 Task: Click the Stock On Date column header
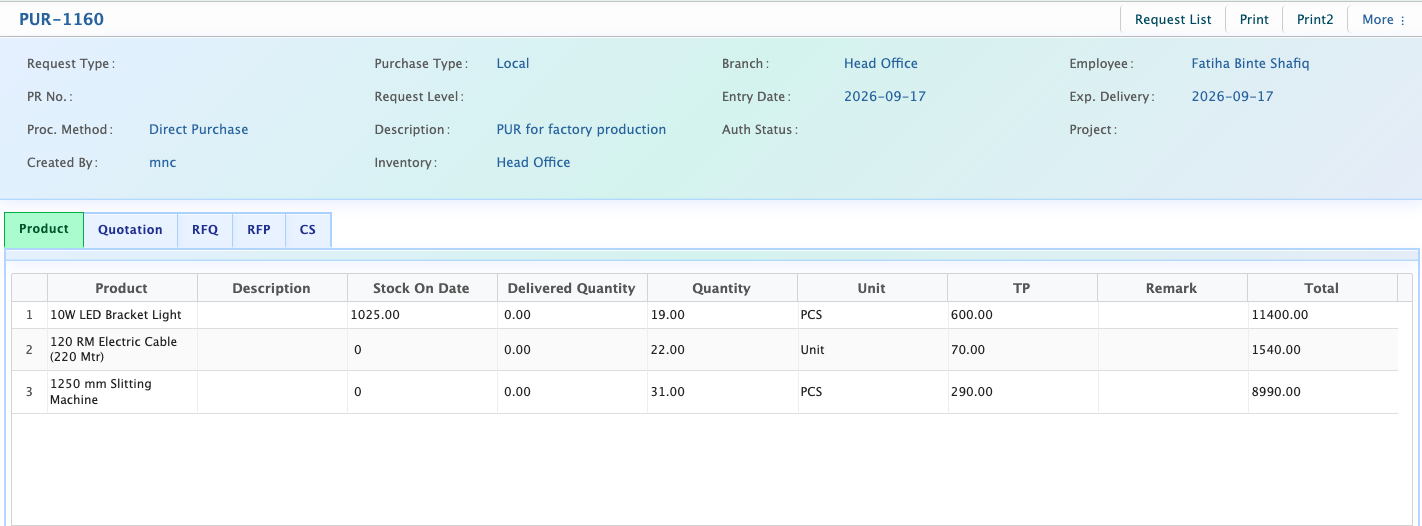coord(421,288)
